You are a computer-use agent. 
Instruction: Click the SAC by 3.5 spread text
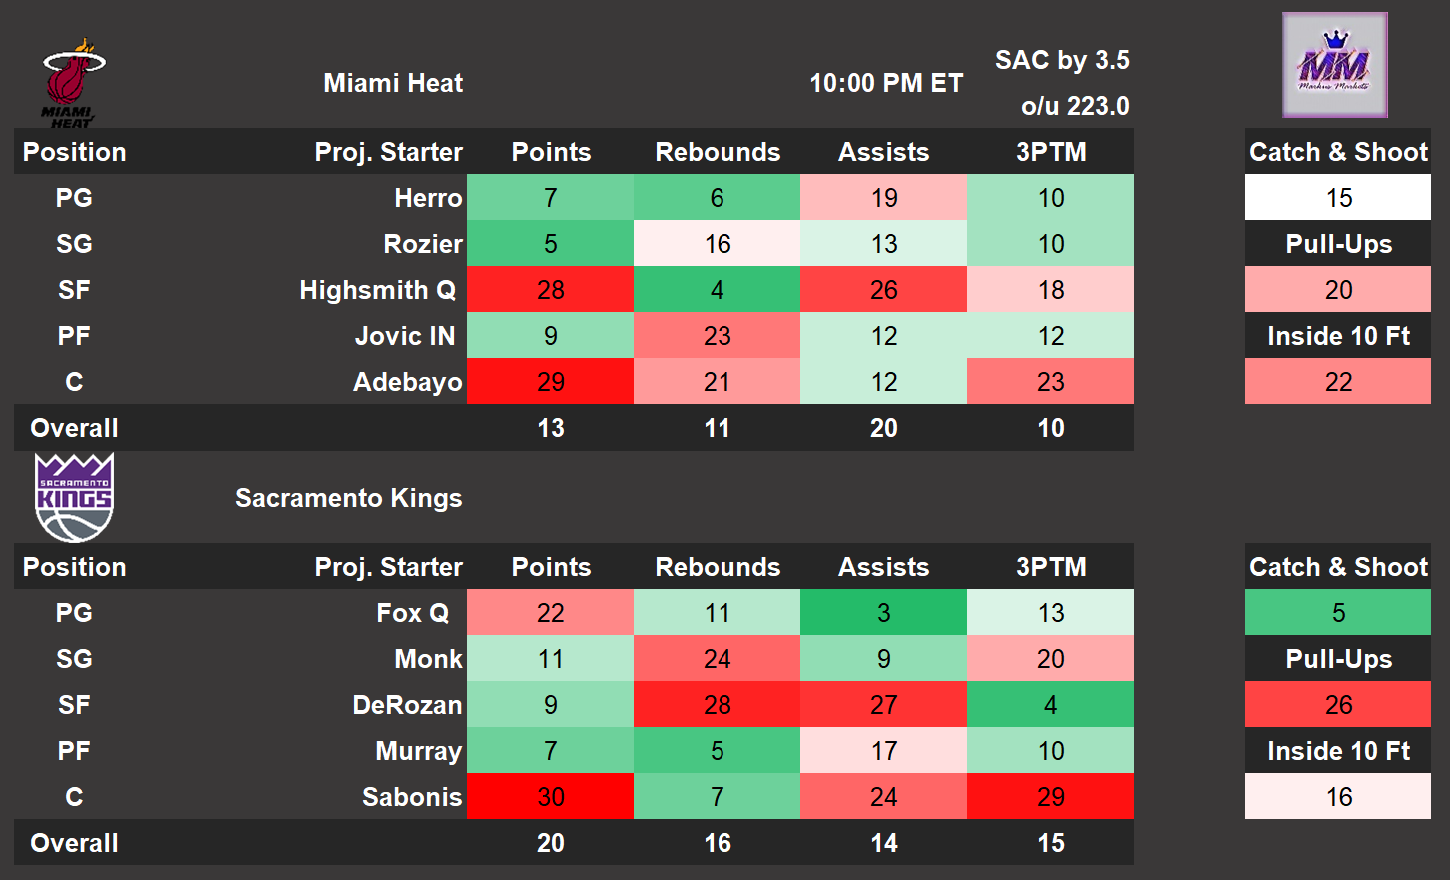click(x=1062, y=60)
